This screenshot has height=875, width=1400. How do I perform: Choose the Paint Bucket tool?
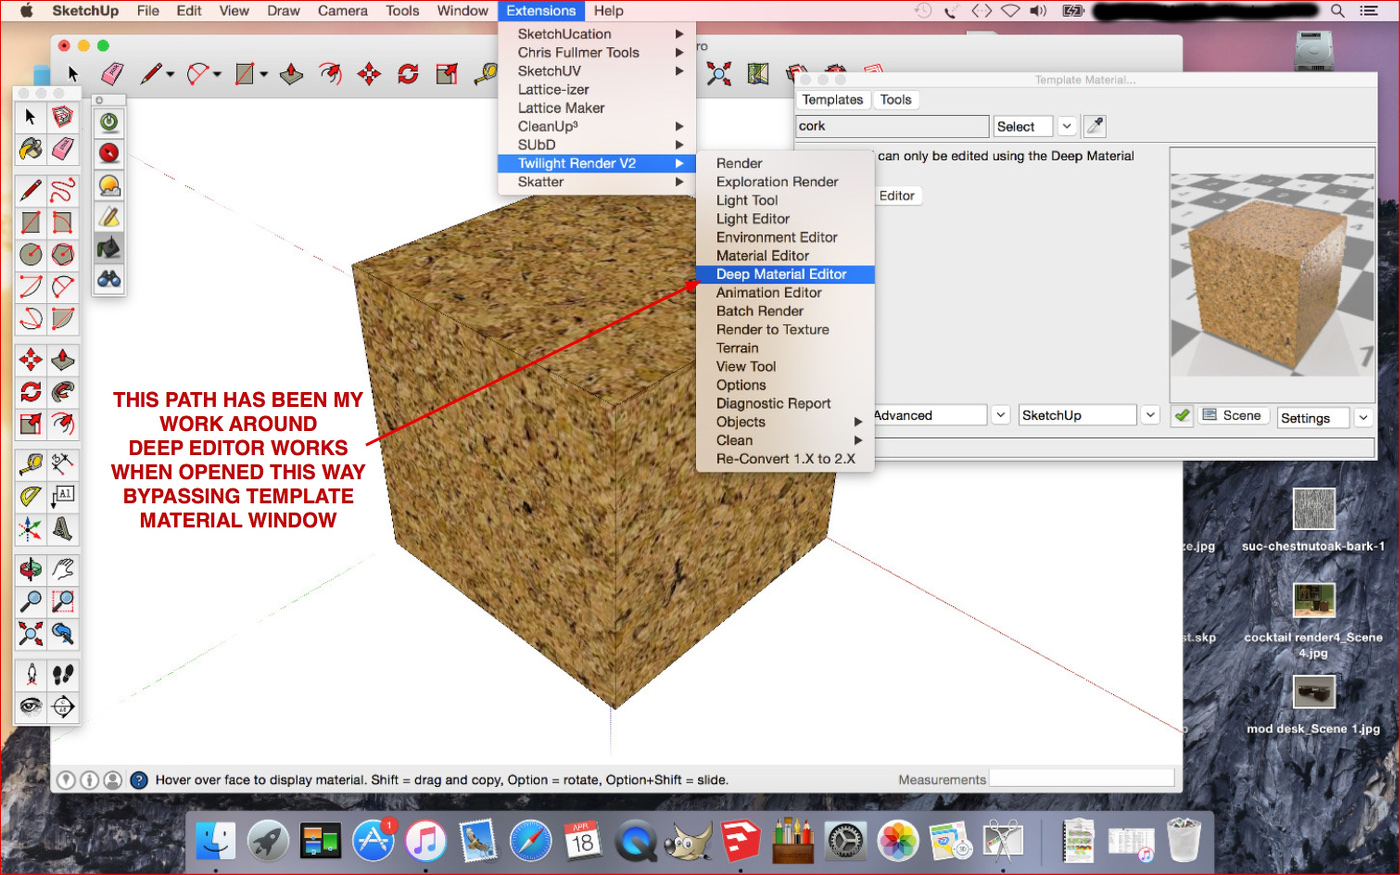click(x=31, y=150)
